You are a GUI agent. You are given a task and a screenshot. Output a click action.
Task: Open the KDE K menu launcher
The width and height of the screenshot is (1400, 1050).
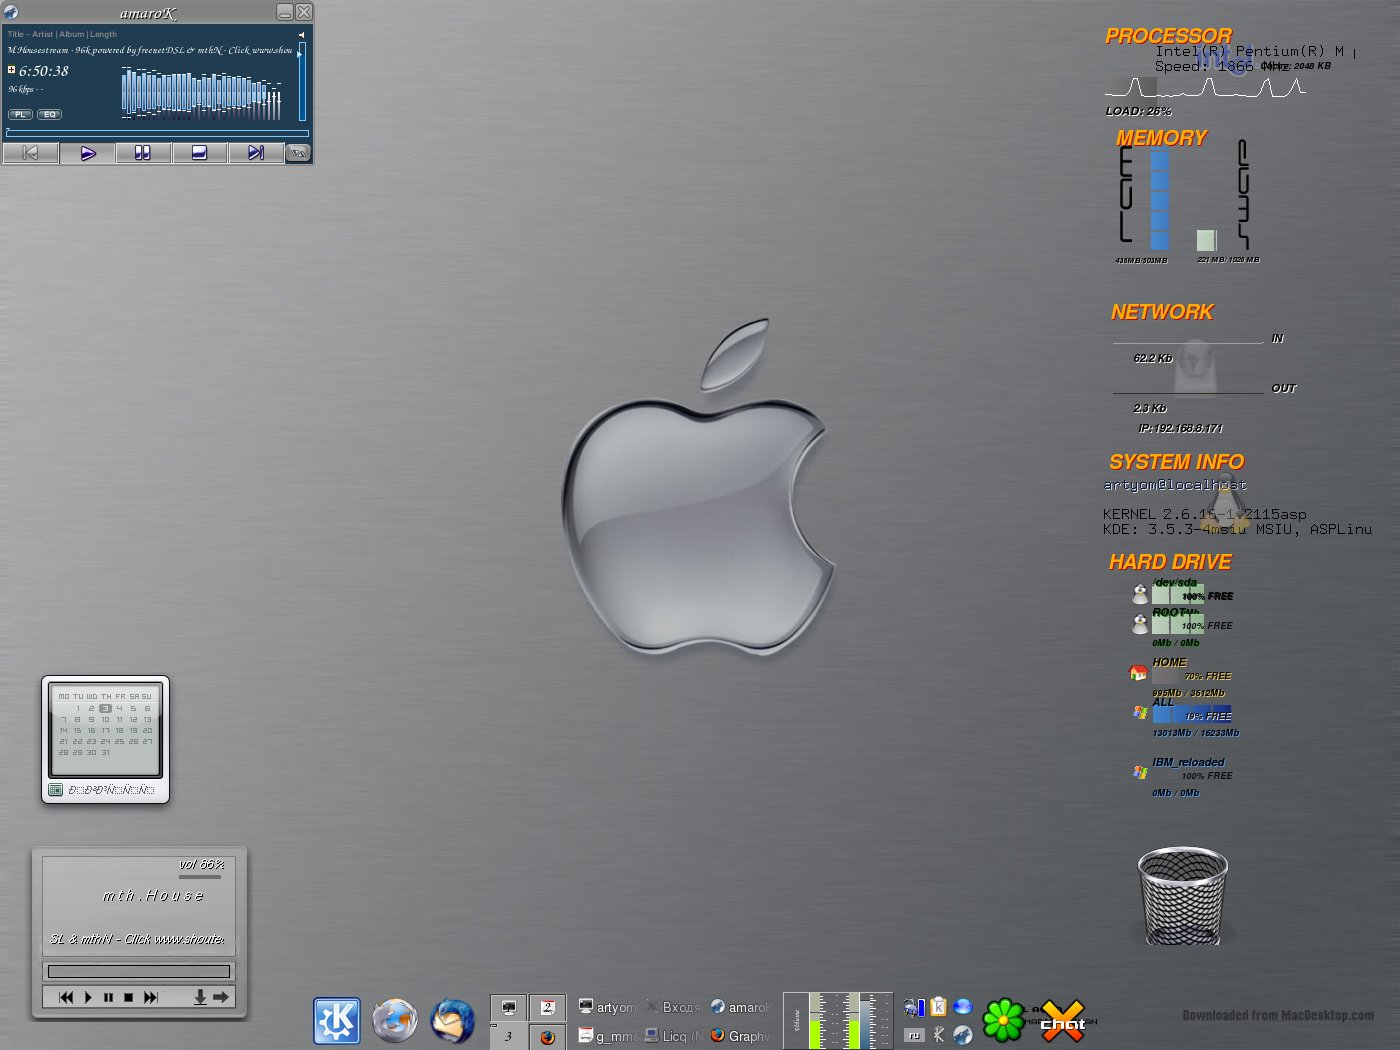[337, 1021]
